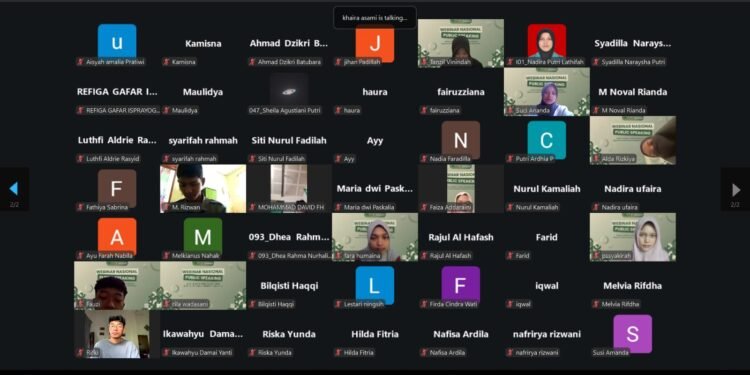Select pasyakirah's video tile

[633, 237]
